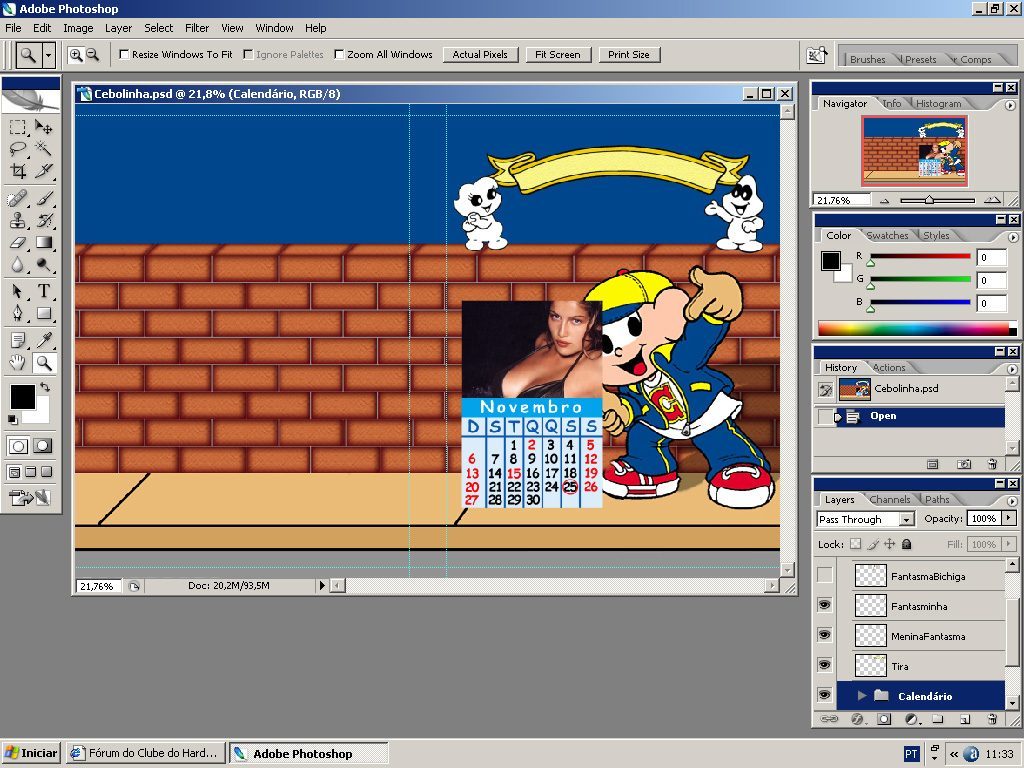Select the Gradient tool
Image resolution: width=1024 pixels, height=768 pixels.
click(x=43, y=242)
